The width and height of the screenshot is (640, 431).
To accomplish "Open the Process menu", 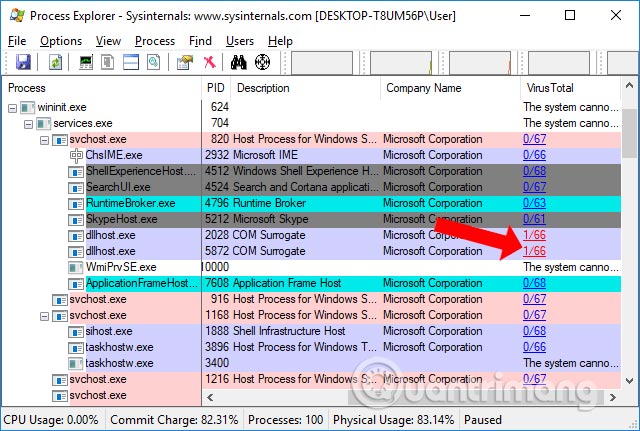I will point(155,41).
